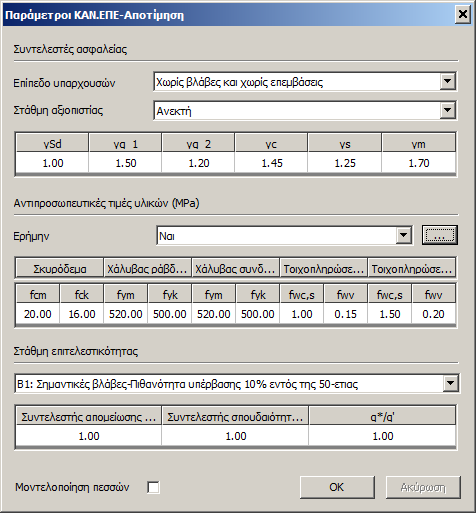This screenshot has height=513, width=476.
Task: Select the Συντελεστής σπουδαιότητας value cell
Action: (235, 436)
